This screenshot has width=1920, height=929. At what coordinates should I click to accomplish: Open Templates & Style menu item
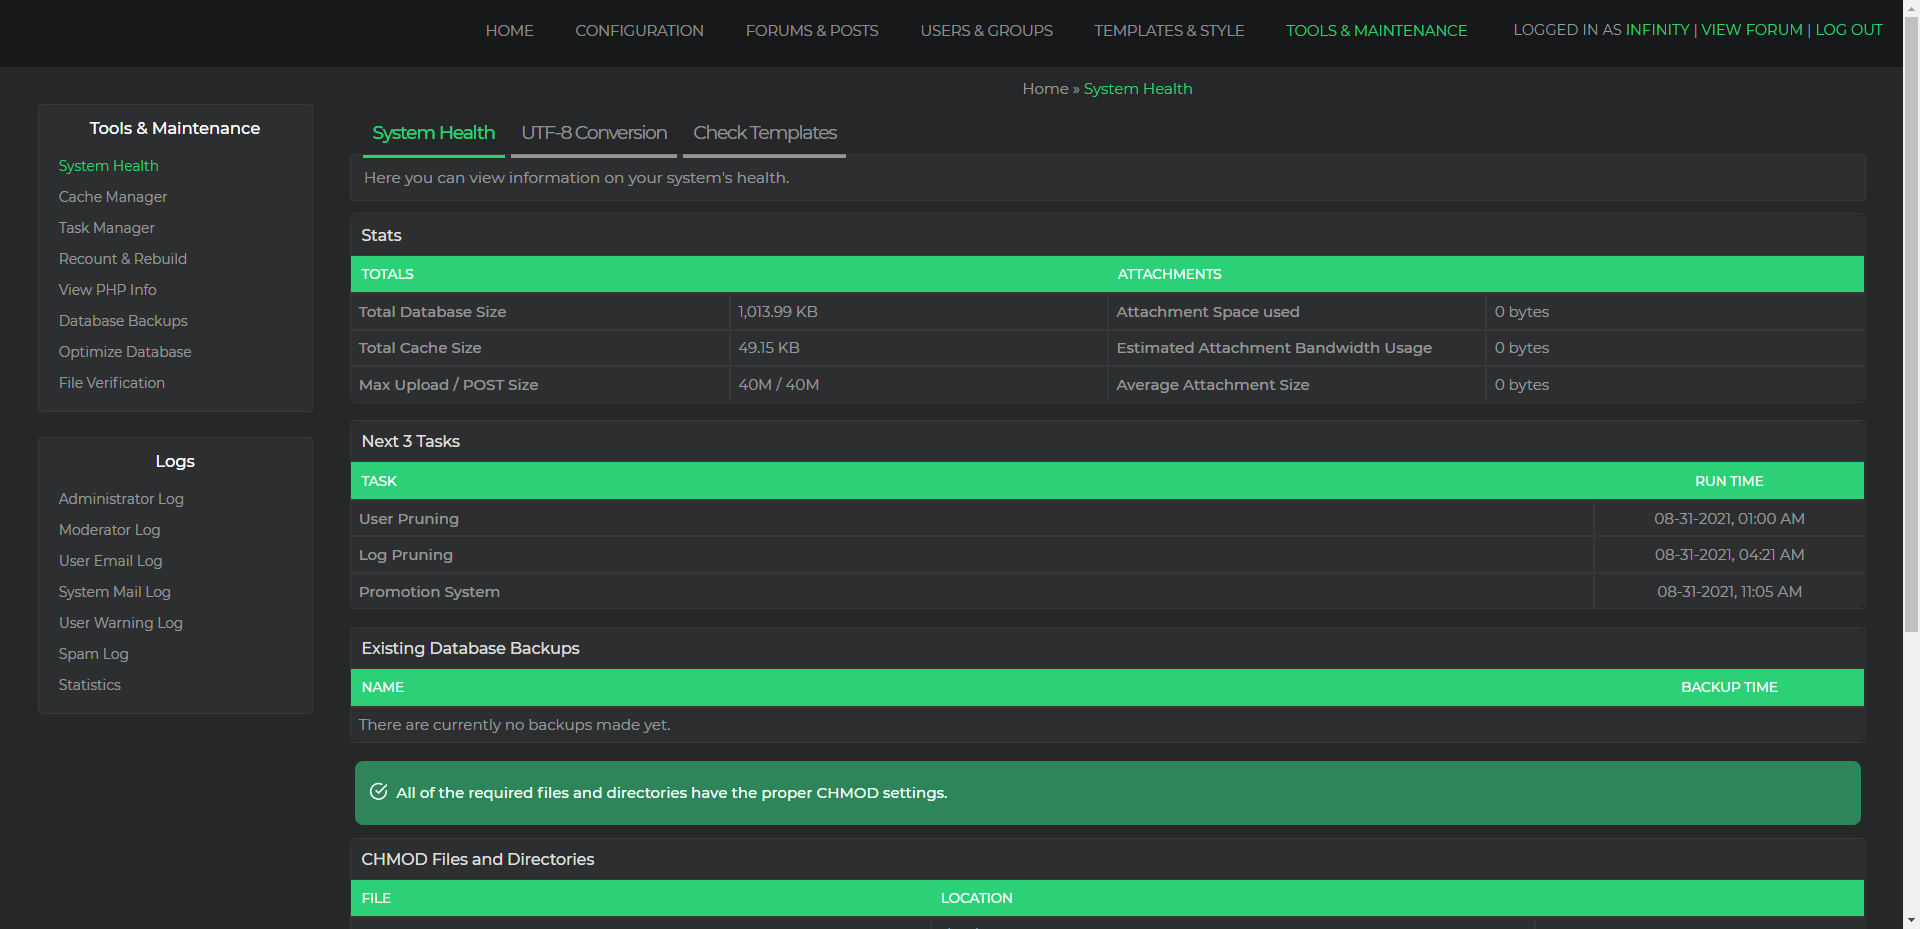[x=1168, y=31]
